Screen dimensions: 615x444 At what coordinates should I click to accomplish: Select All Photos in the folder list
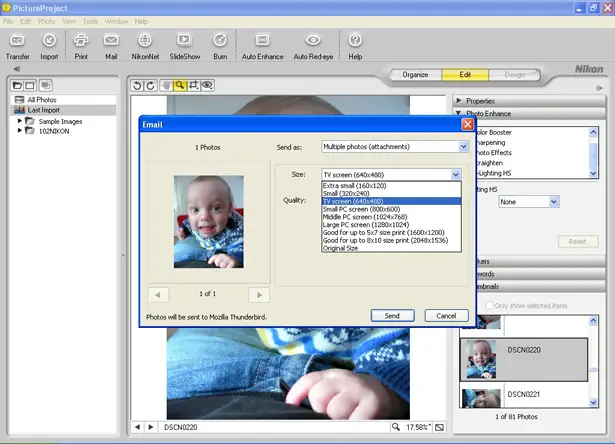pos(64,100)
